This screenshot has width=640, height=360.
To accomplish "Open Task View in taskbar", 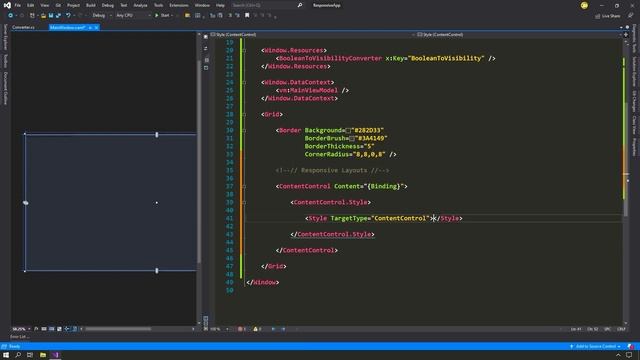I will [x=30, y=355].
